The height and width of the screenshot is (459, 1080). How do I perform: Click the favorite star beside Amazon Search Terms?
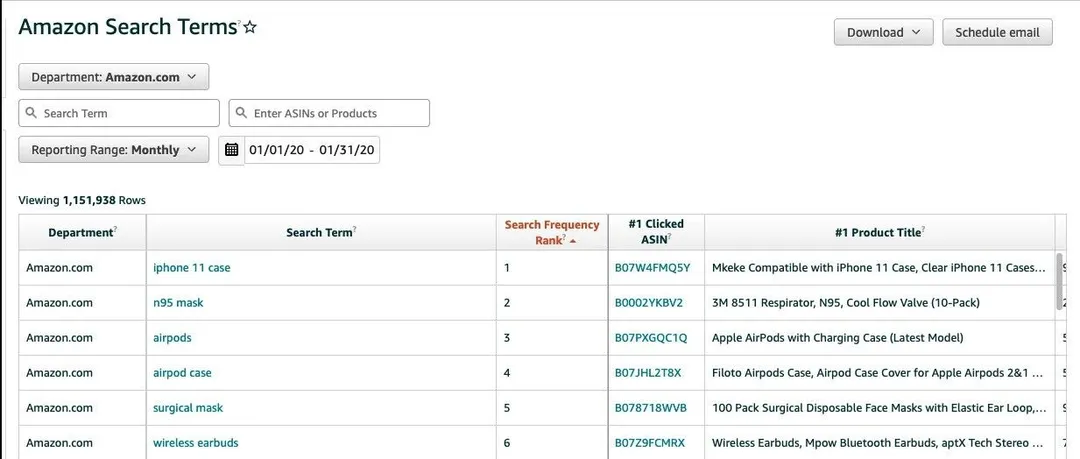tap(250, 28)
